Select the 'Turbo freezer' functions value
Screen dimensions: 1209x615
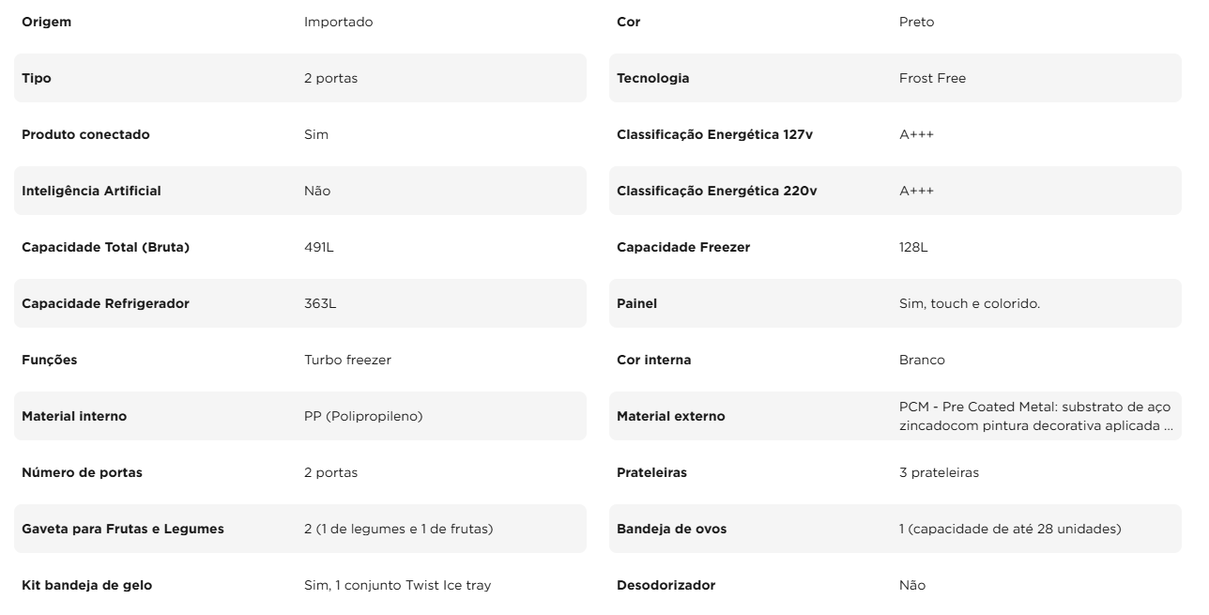tap(347, 360)
